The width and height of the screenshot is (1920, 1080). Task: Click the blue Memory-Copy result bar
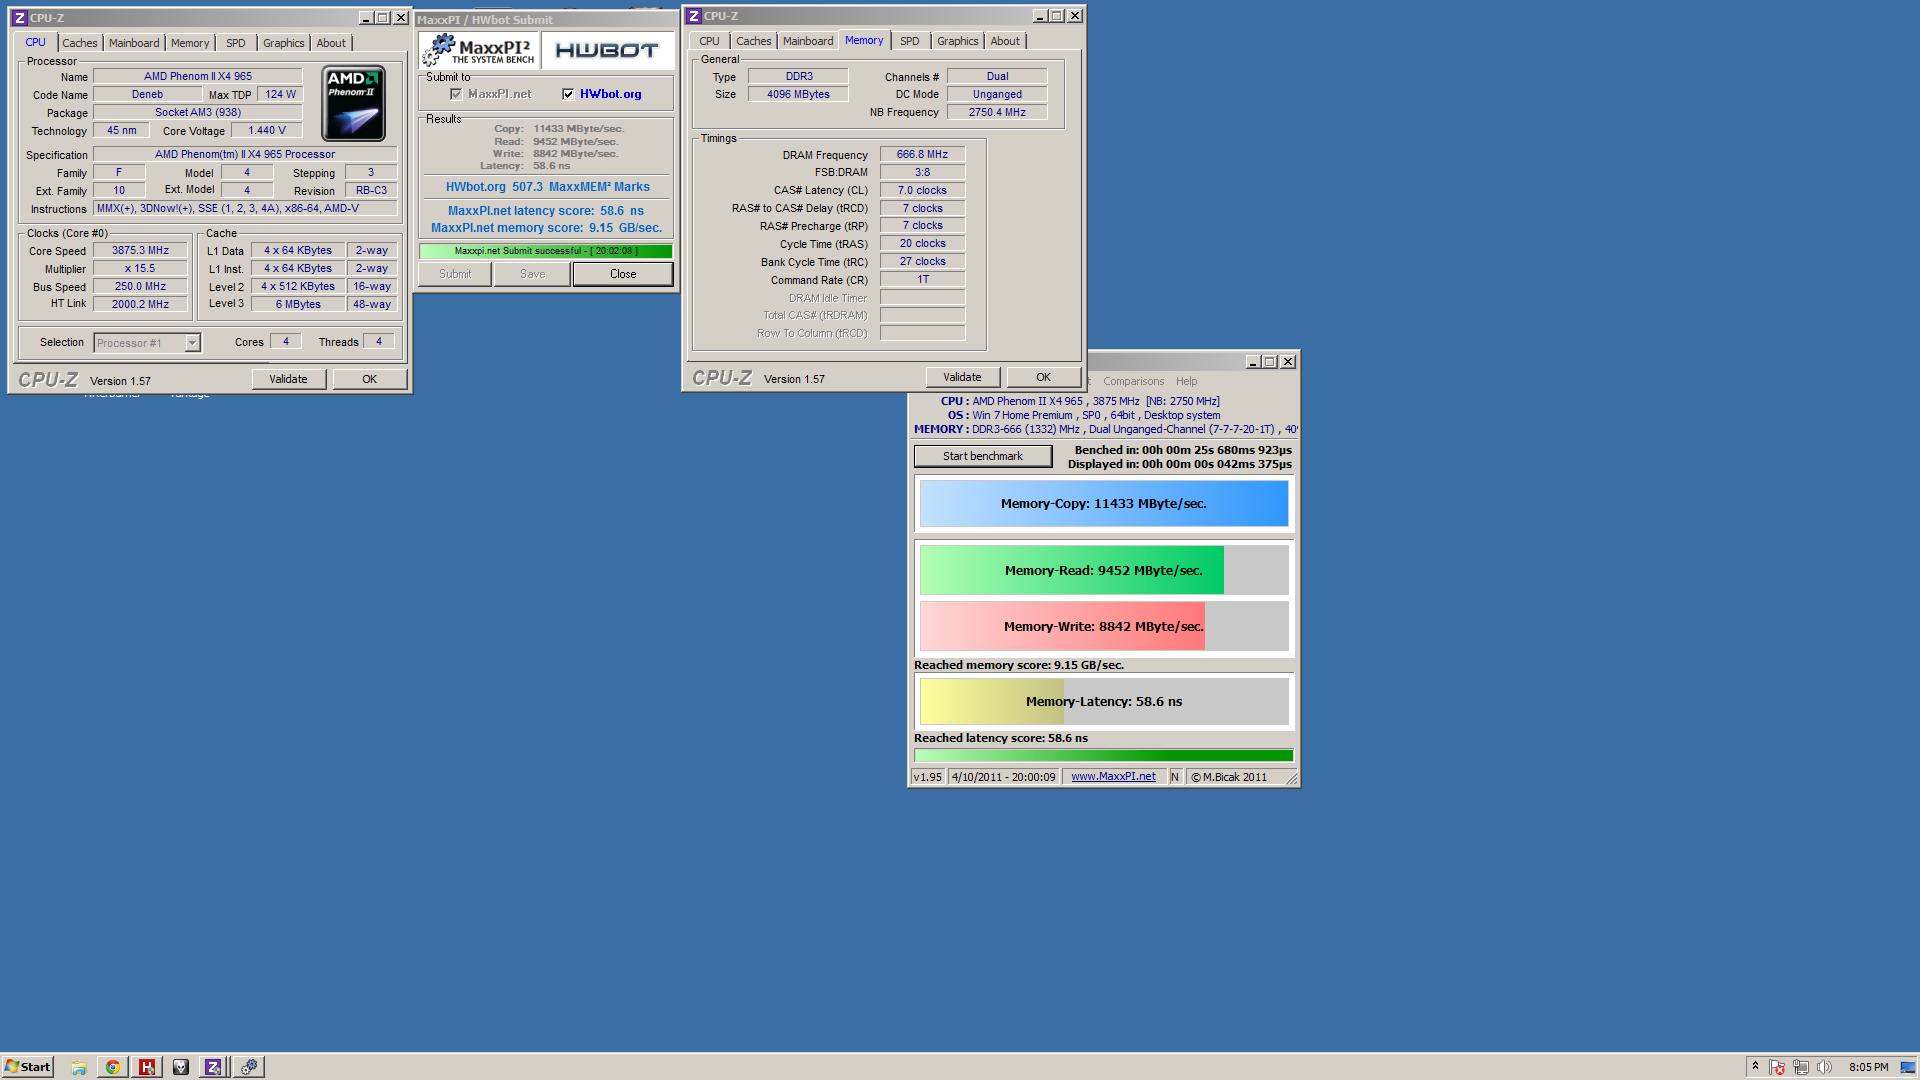click(x=1104, y=504)
